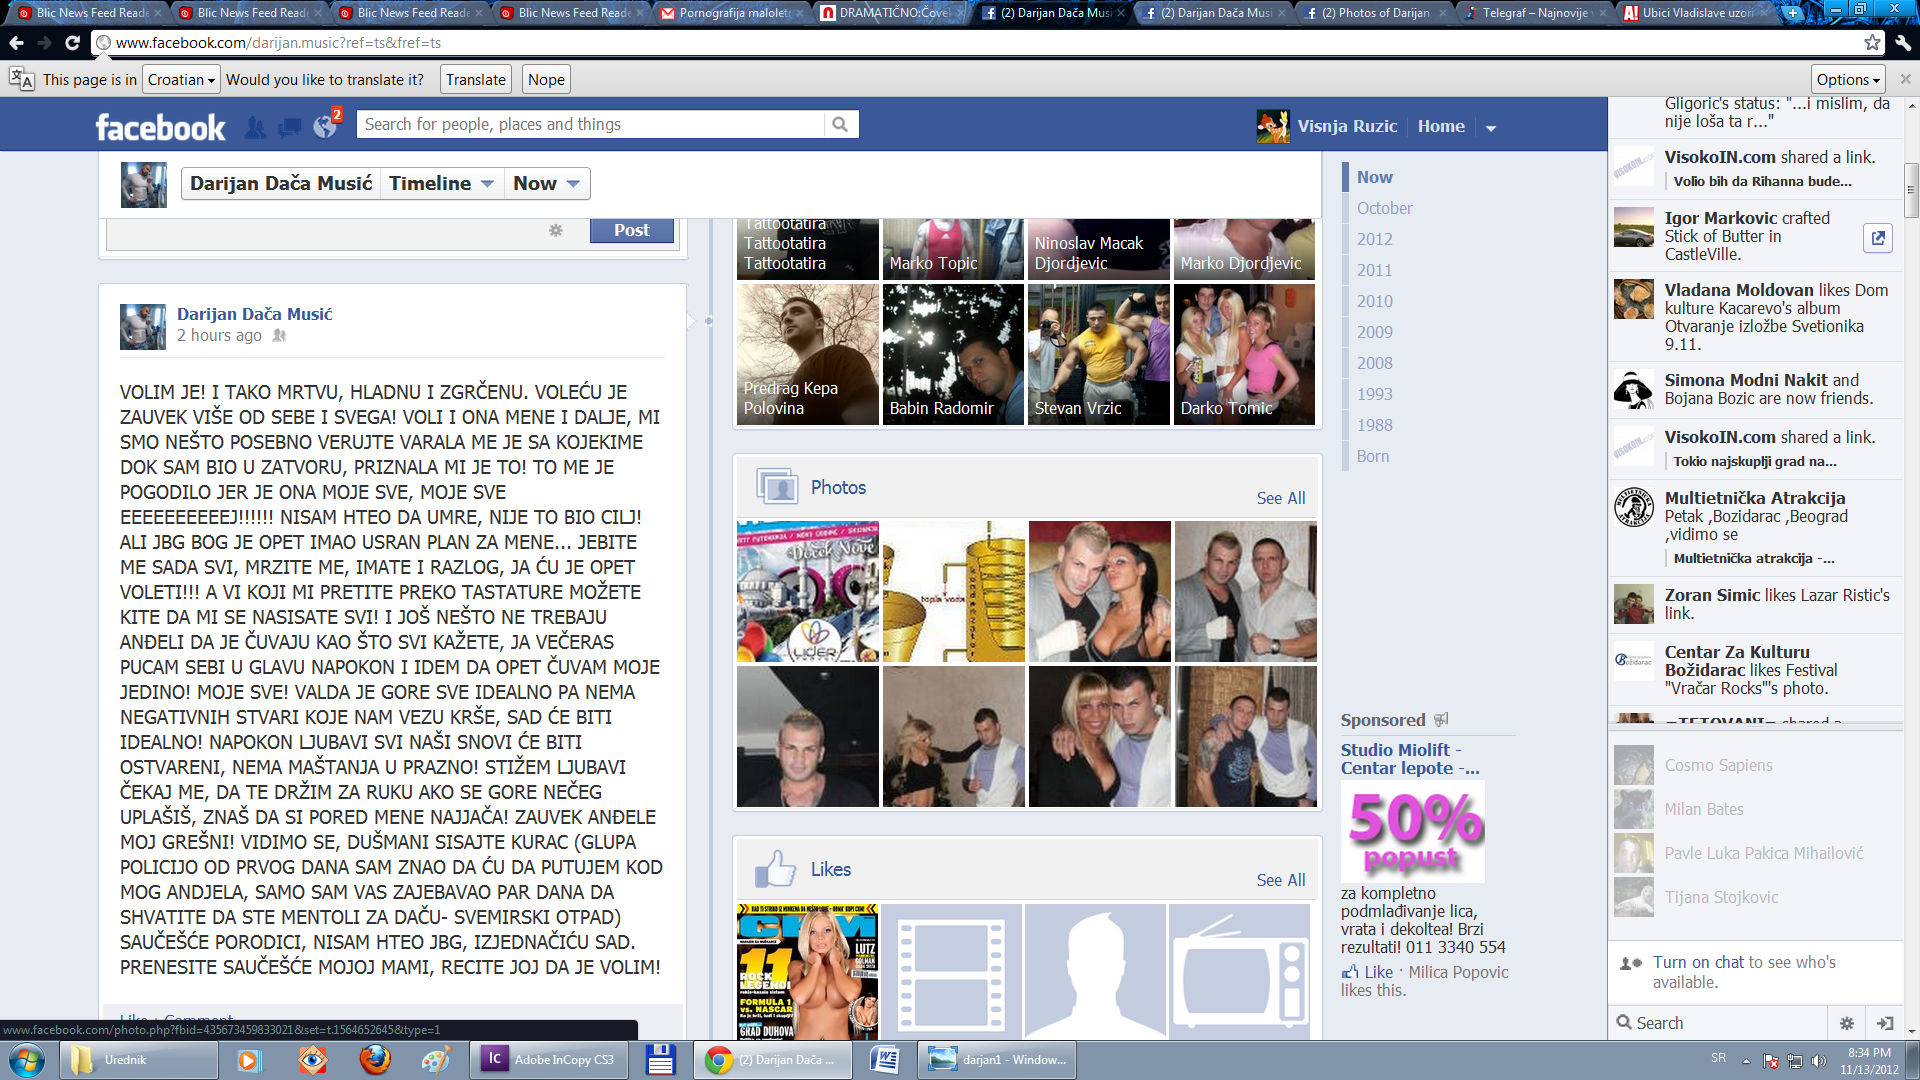Hide chat sidebar arrow icon

(1885, 1023)
